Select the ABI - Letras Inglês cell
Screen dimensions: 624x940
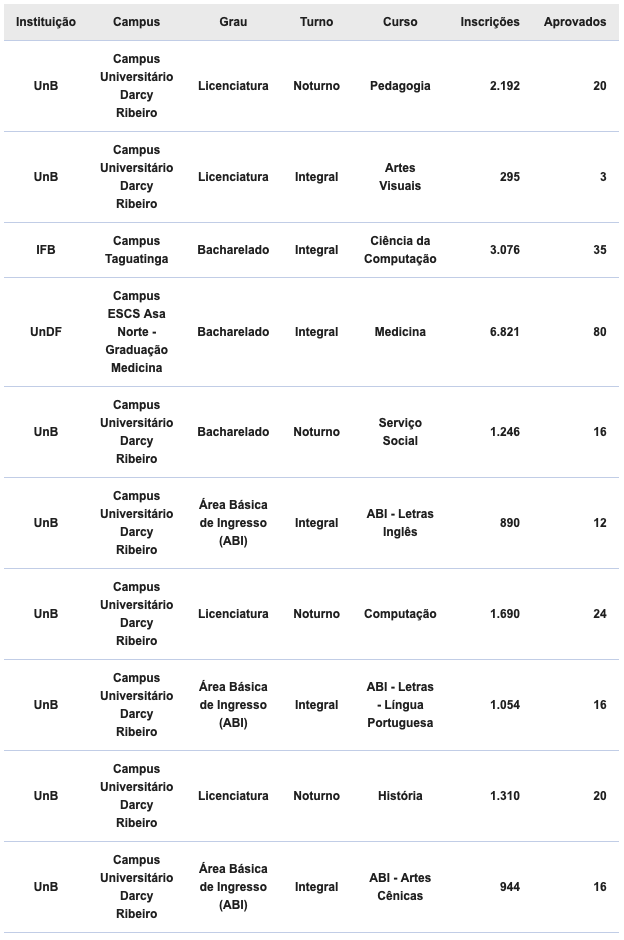click(400, 523)
